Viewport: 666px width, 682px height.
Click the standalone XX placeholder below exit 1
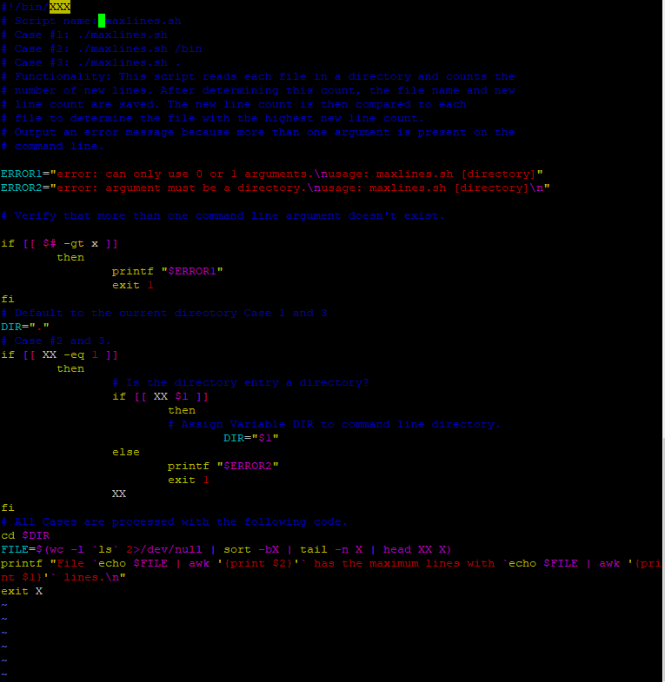click(119, 494)
